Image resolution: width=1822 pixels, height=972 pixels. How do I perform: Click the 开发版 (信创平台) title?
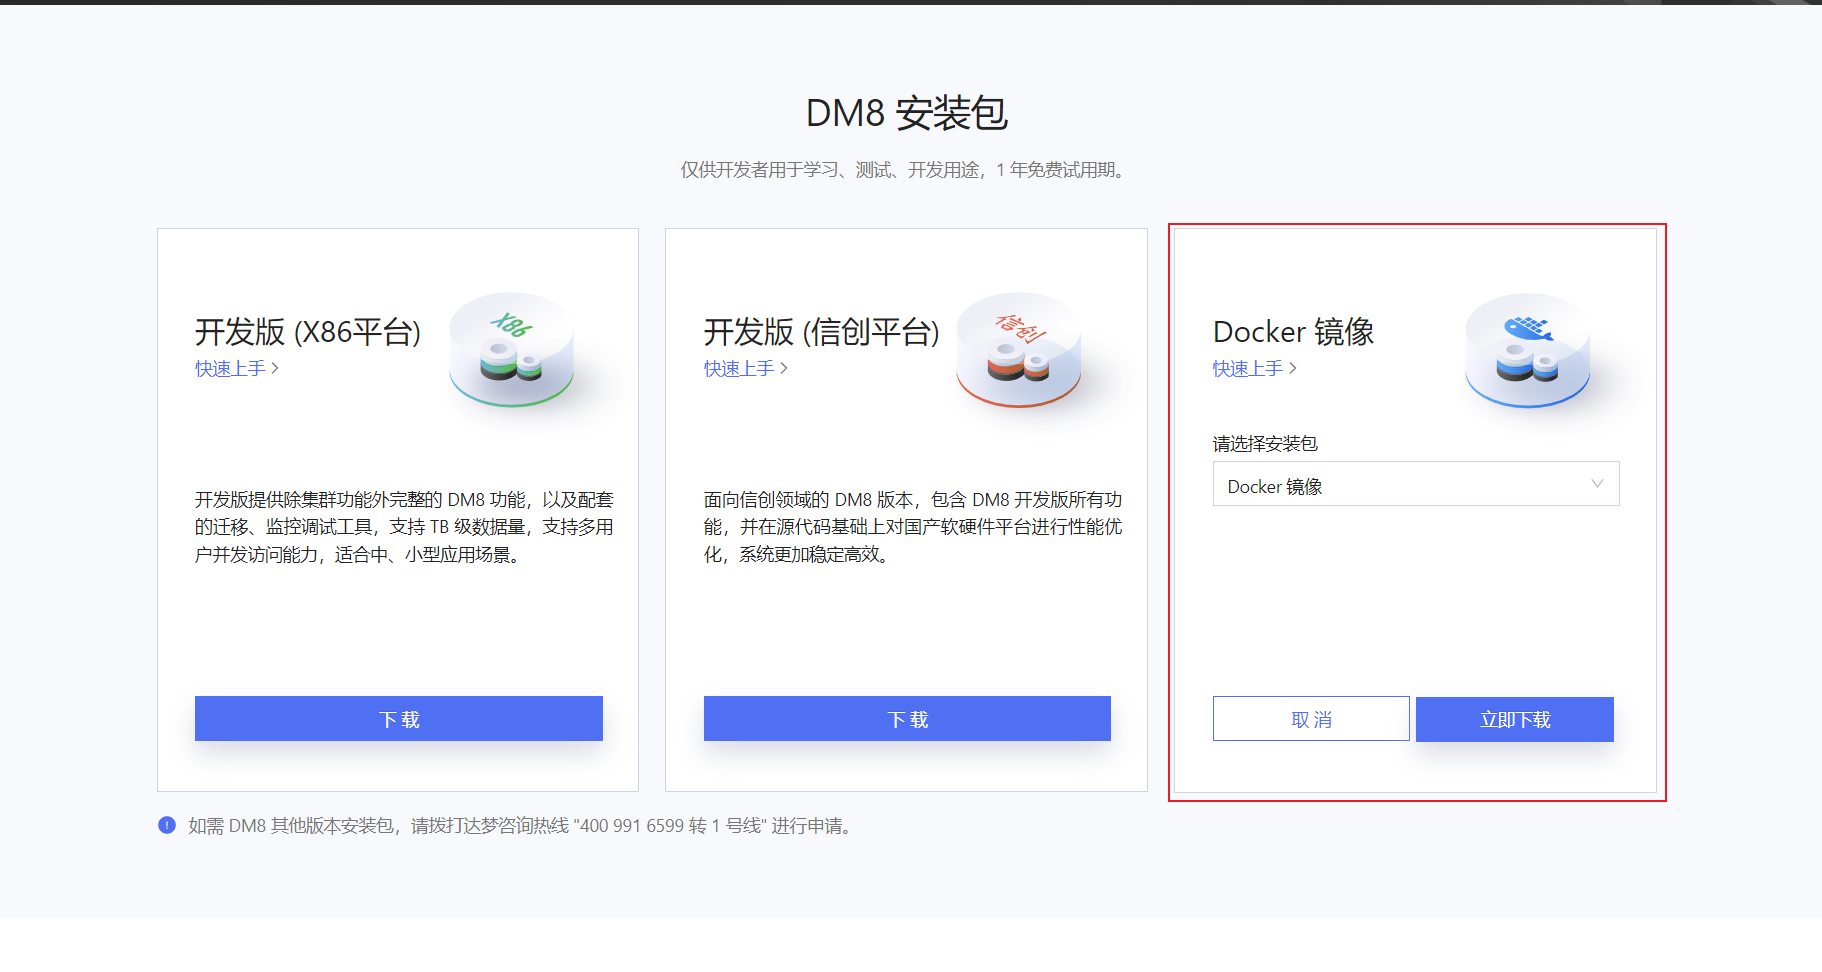pos(822,332)
